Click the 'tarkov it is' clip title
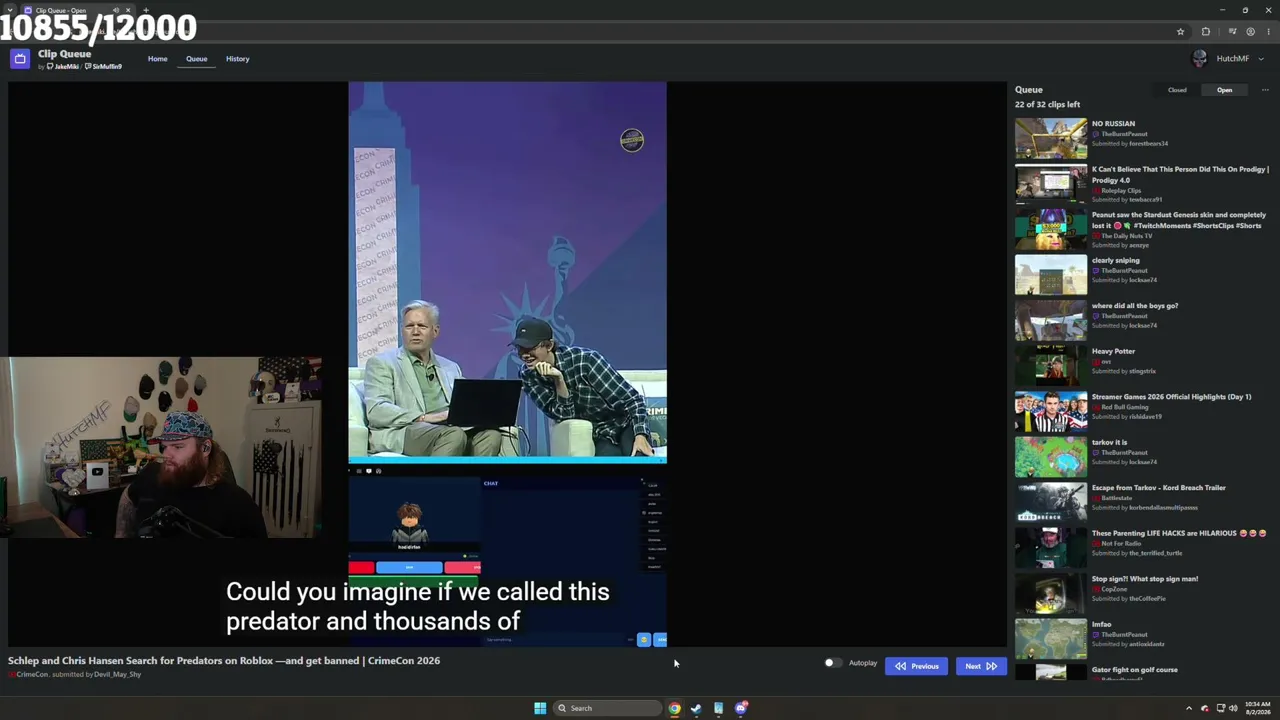The image size is (1280, 720). pyautogui.click(x=1109, y=442)
